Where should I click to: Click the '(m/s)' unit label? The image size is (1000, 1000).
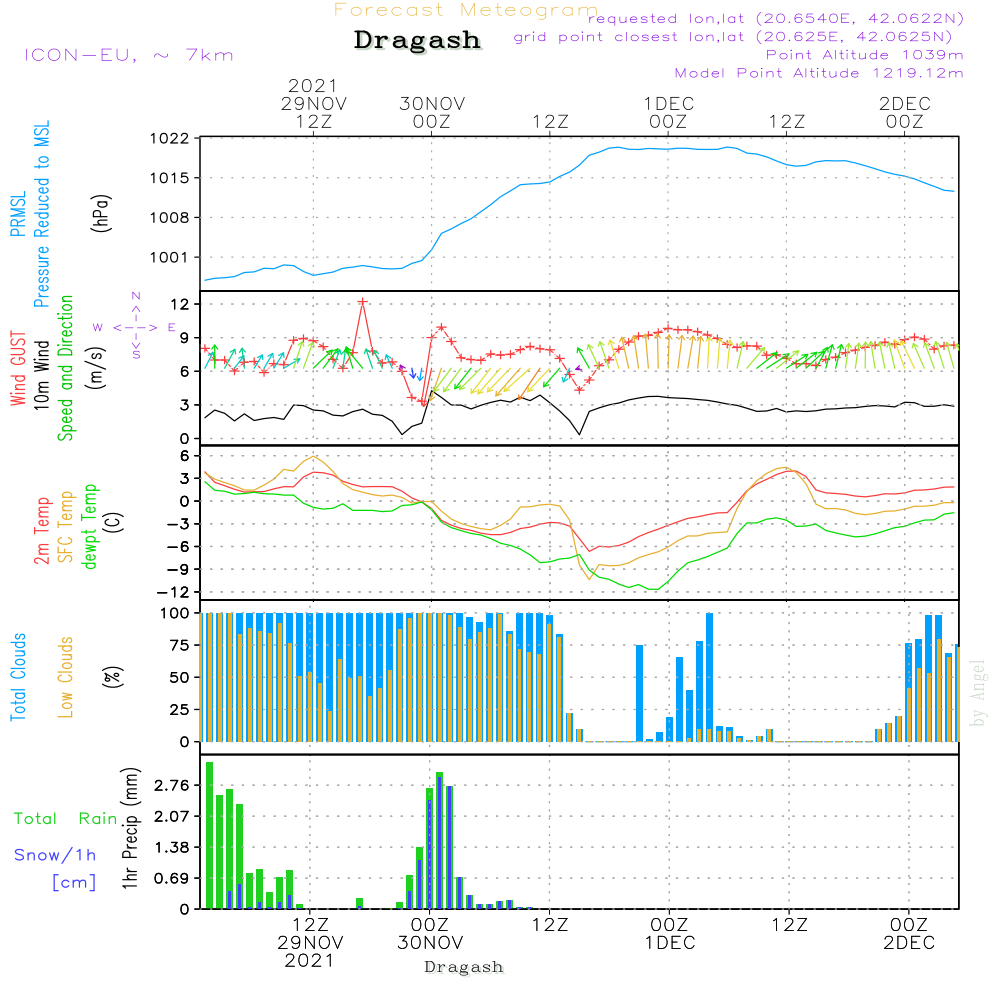(x=96, y=368)
